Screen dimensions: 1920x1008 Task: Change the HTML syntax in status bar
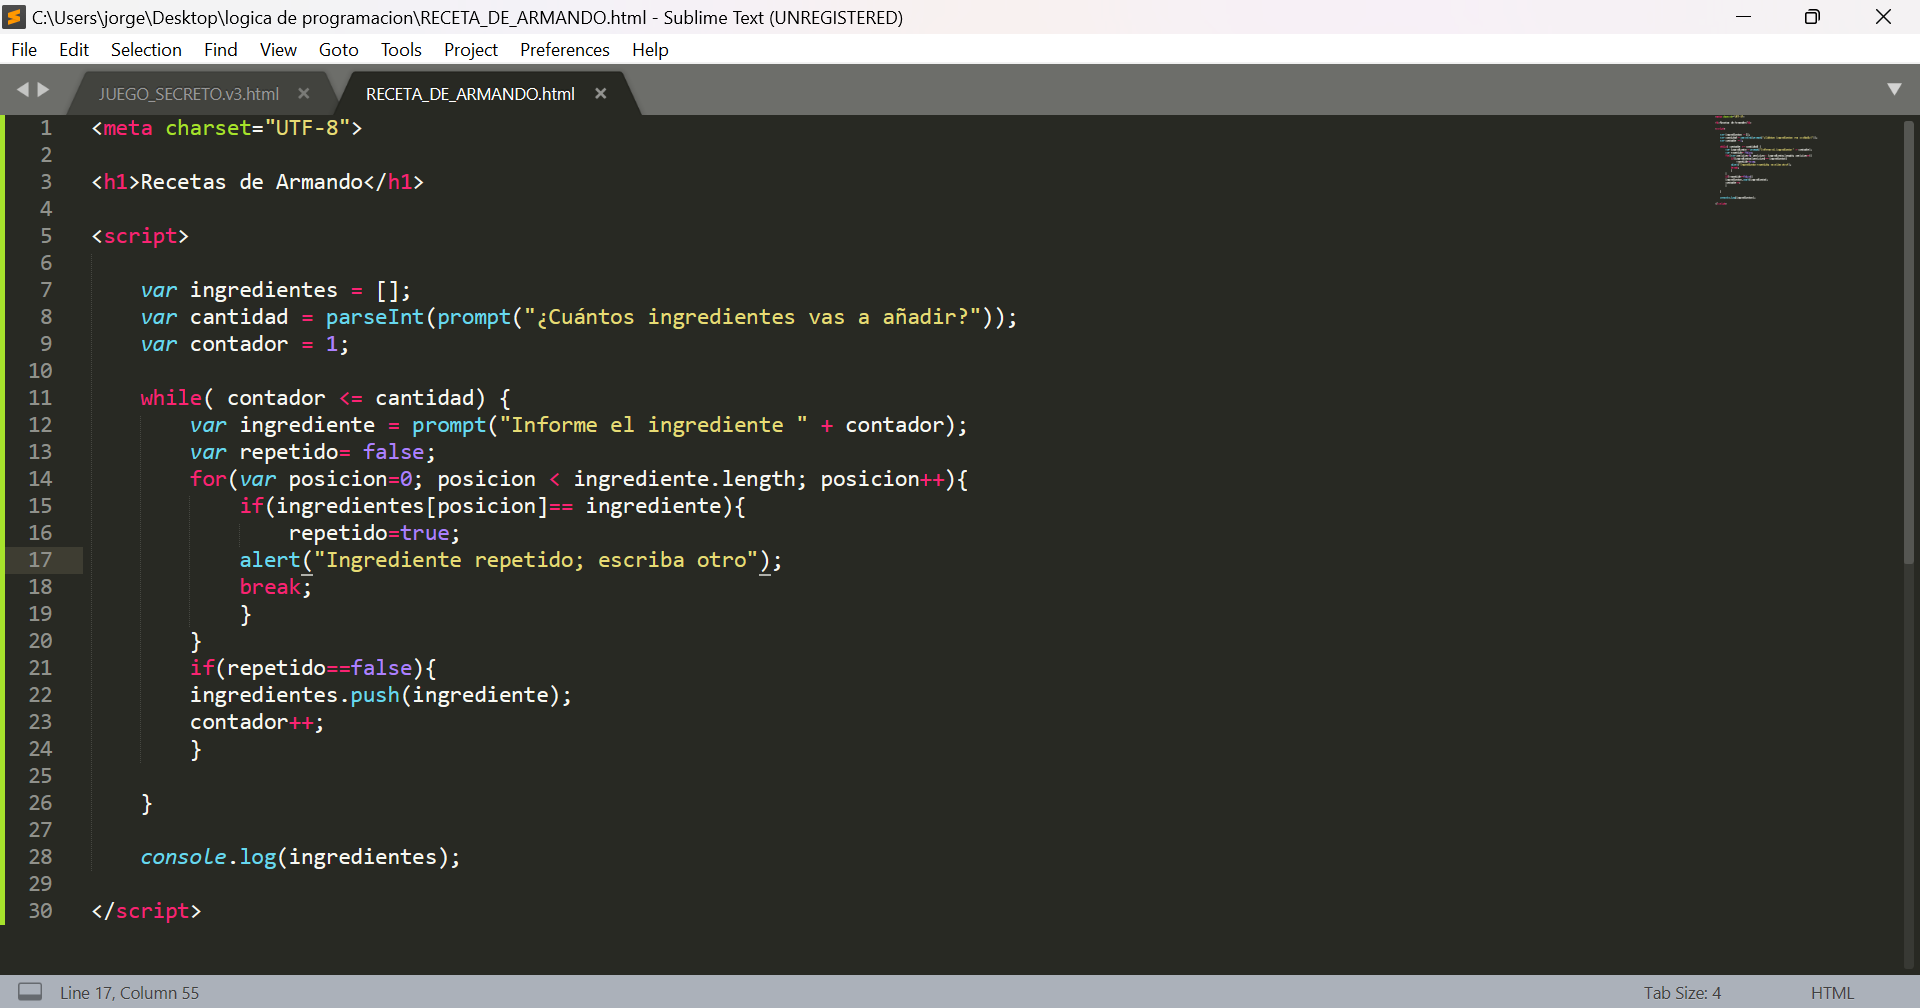[1832, 993]
